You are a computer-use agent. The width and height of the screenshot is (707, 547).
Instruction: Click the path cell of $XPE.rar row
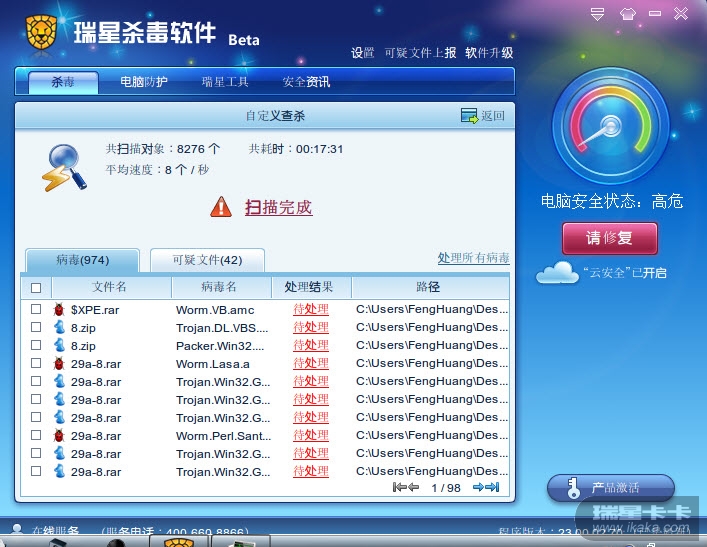(432, 309)
